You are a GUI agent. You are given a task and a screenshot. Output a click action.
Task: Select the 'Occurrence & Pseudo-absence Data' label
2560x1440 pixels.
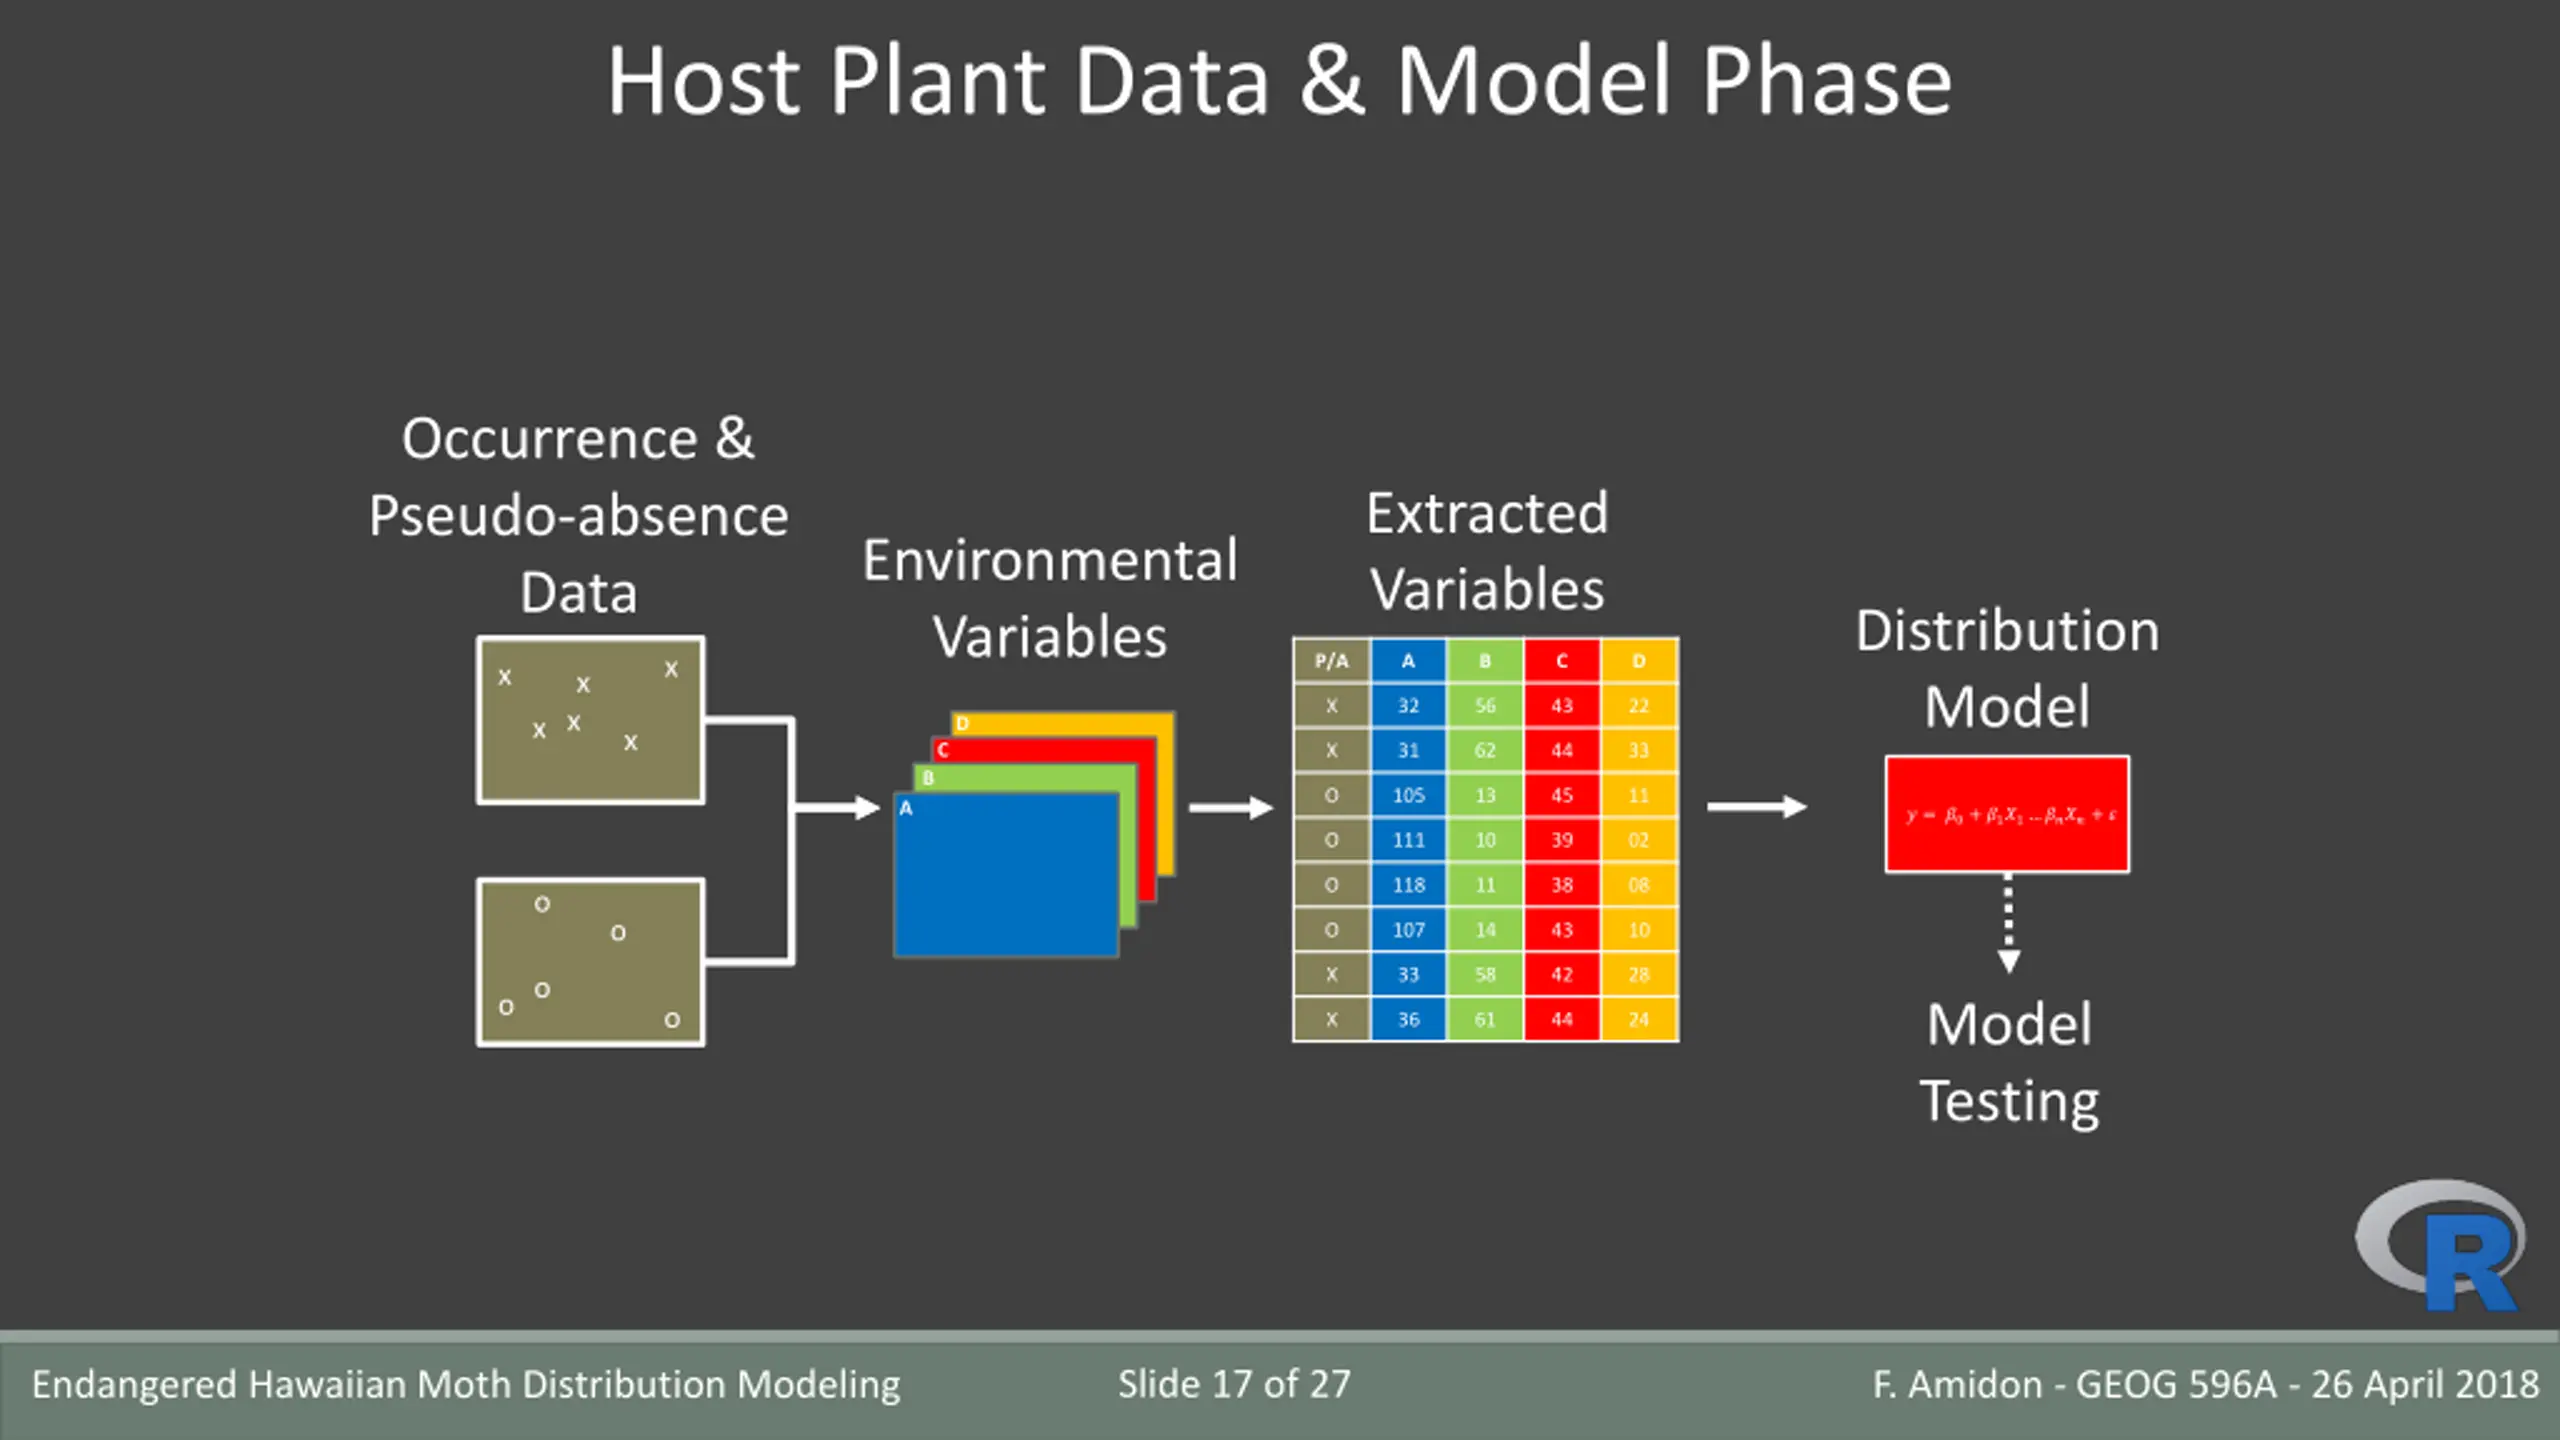[x=578, y=515]
